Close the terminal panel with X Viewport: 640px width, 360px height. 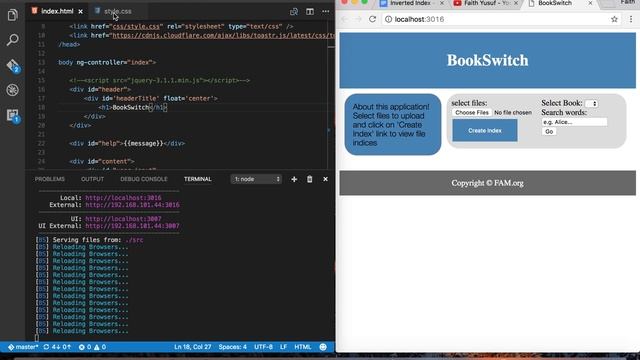click(325, 179)
